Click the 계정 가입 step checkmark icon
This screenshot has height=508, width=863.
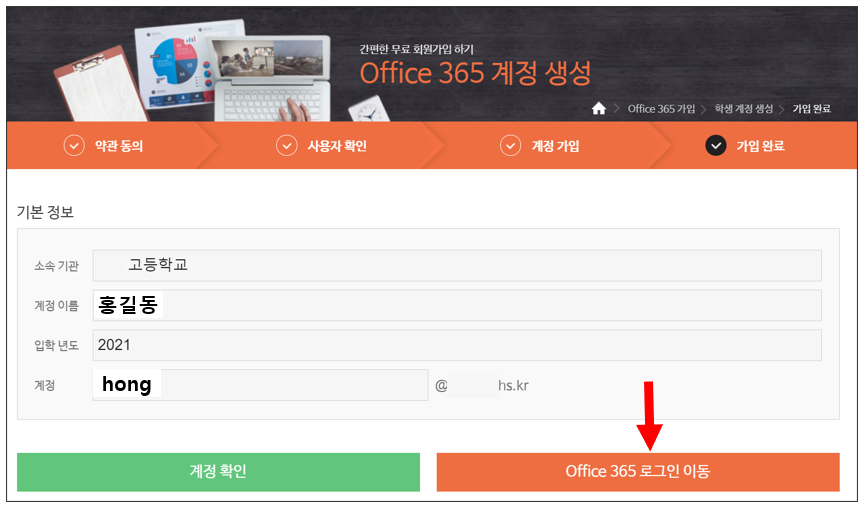tap(510, 146)
